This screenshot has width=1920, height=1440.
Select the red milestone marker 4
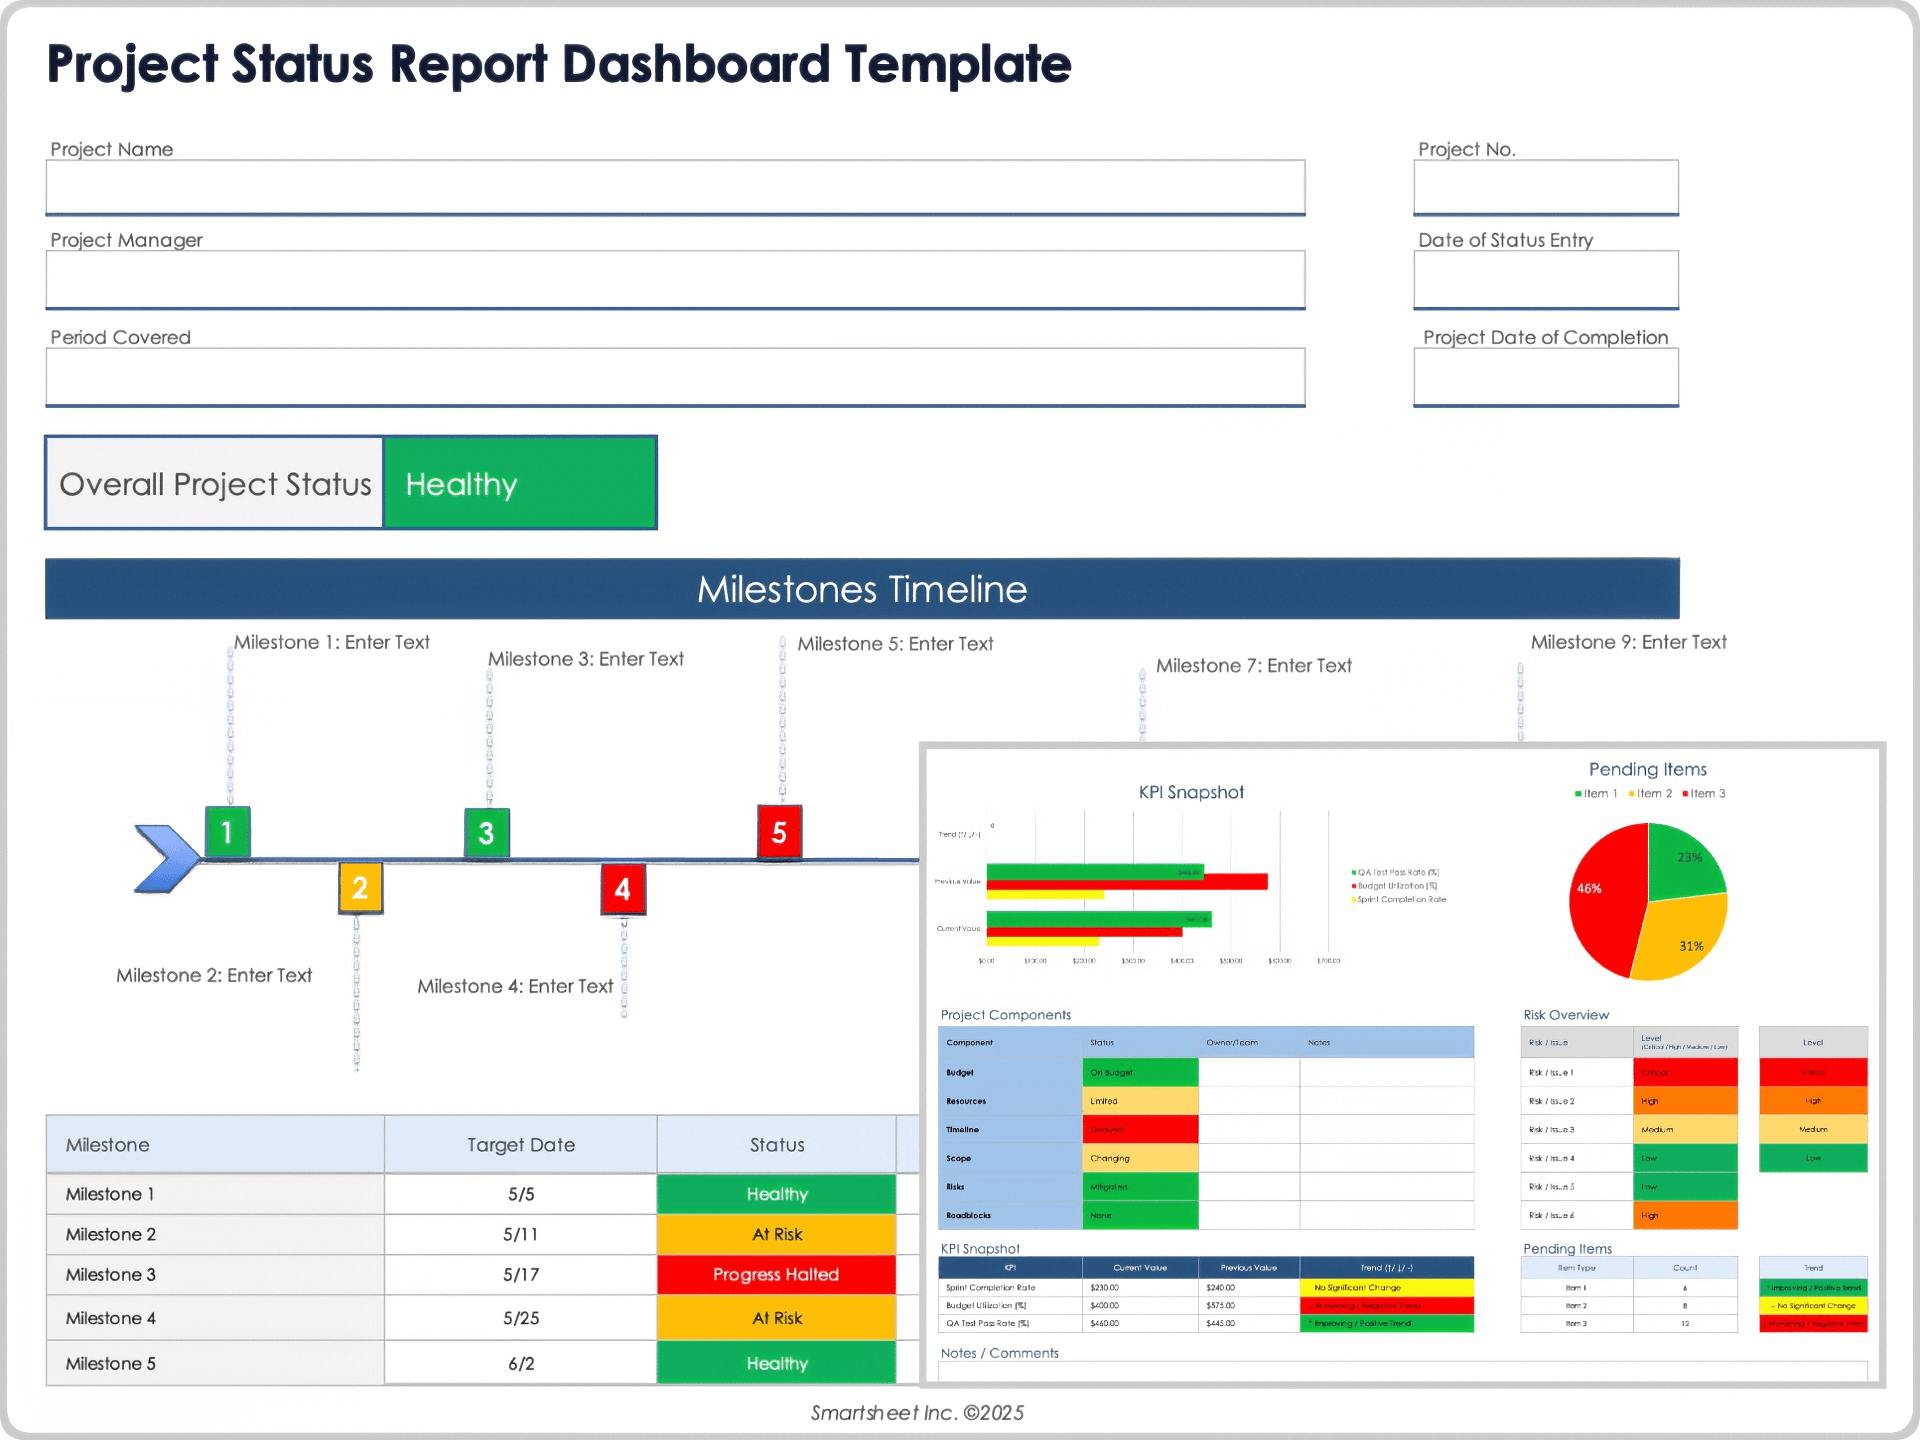pyautogui.click(x=623, y=888)
